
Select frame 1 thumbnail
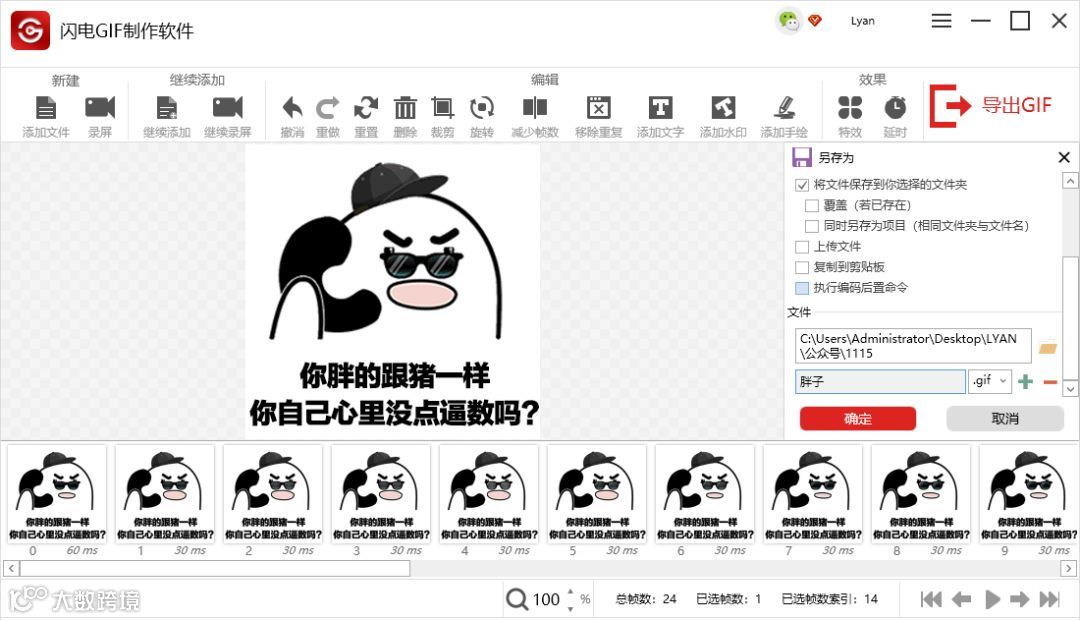[165, 493]
